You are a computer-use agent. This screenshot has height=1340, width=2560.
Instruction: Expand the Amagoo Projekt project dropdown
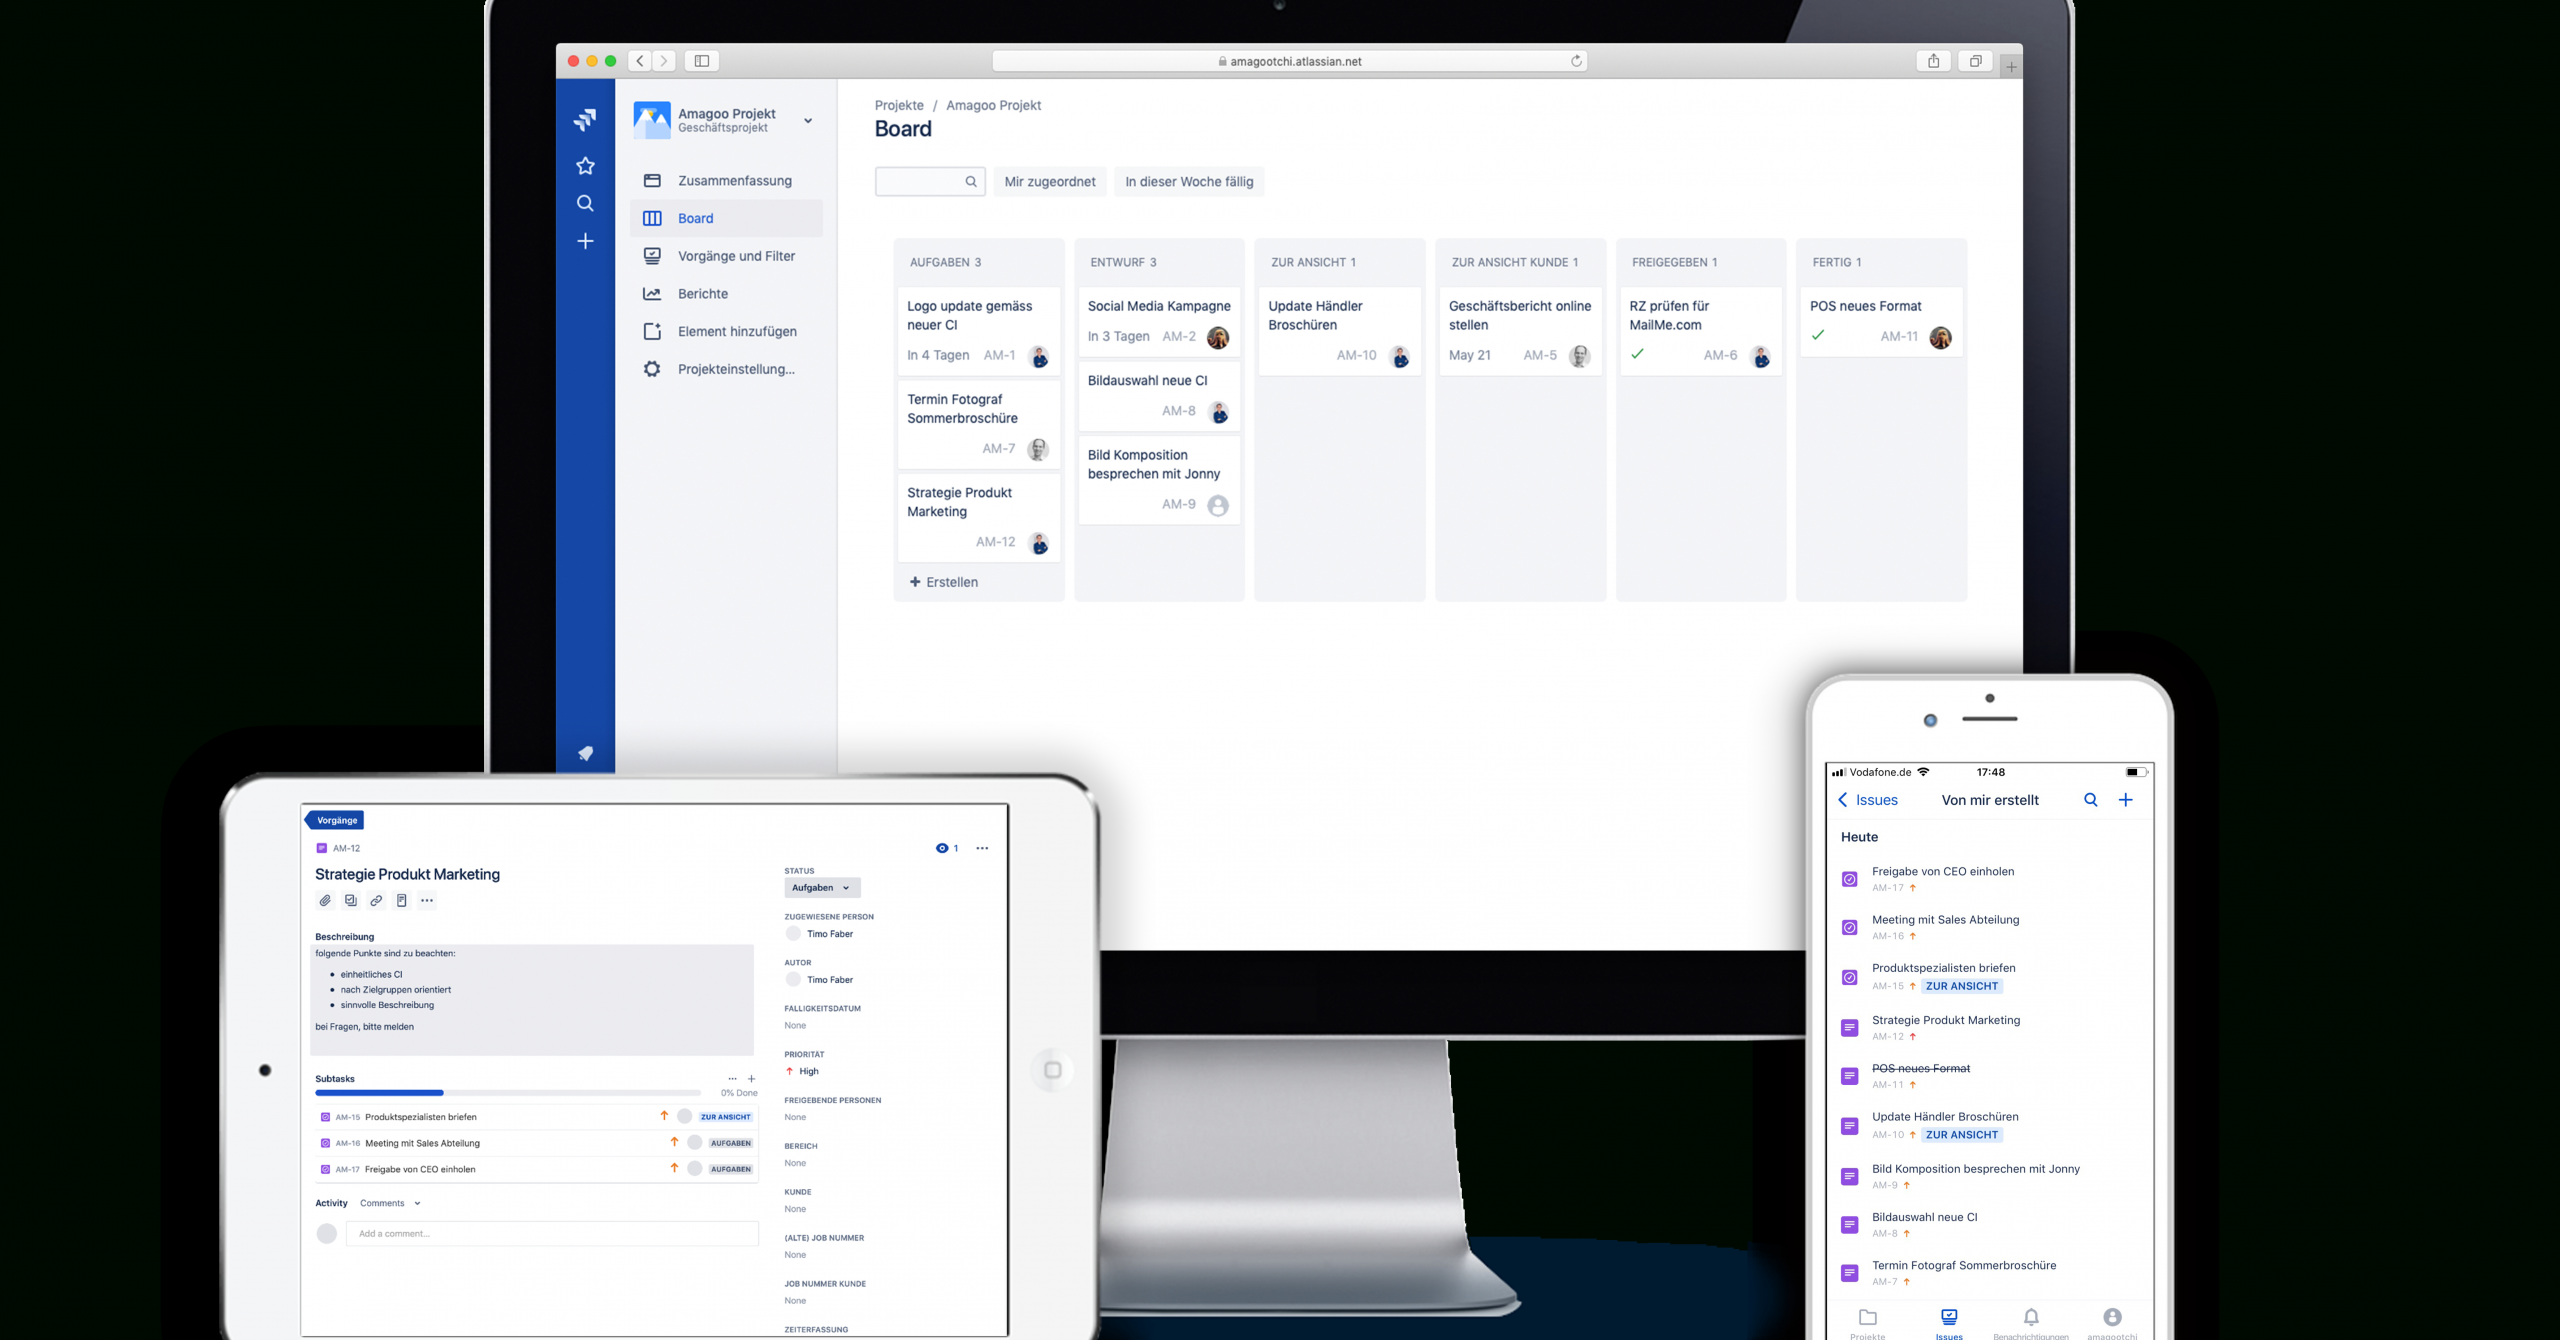point(808,120)
